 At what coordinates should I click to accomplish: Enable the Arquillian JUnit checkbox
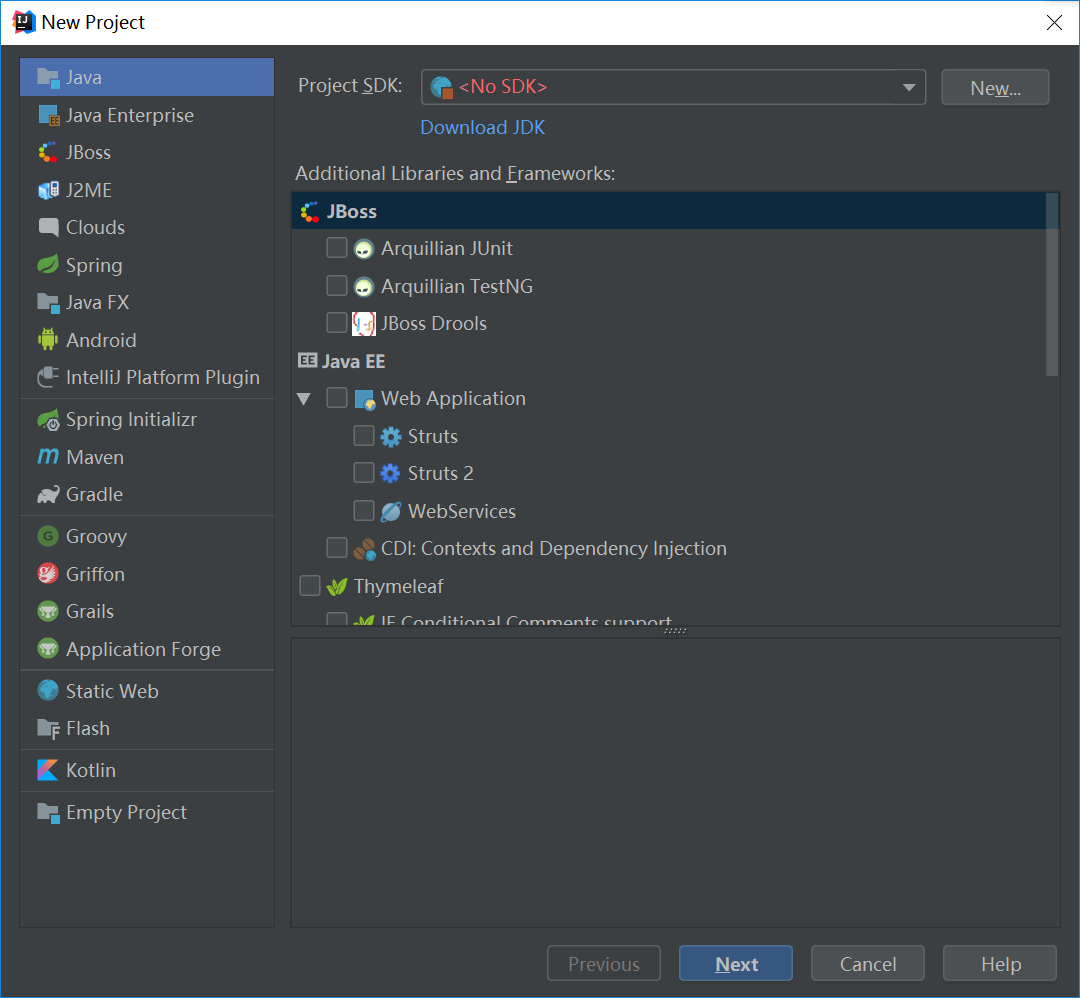(337, 247)
